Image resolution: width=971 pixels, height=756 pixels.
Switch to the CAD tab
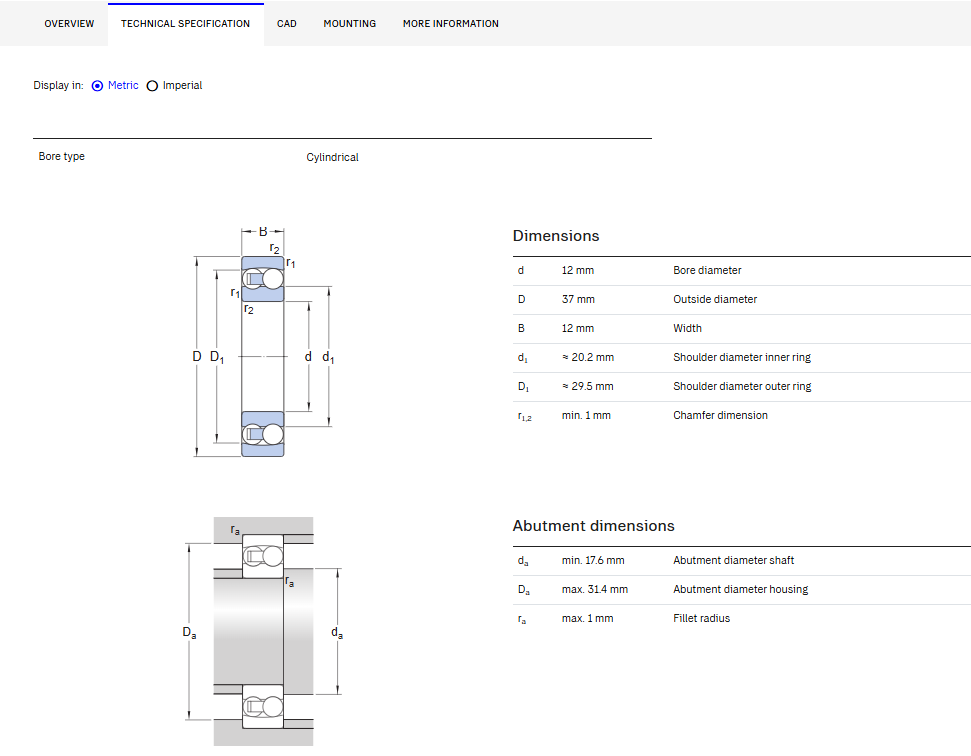(x=287, y=24)
